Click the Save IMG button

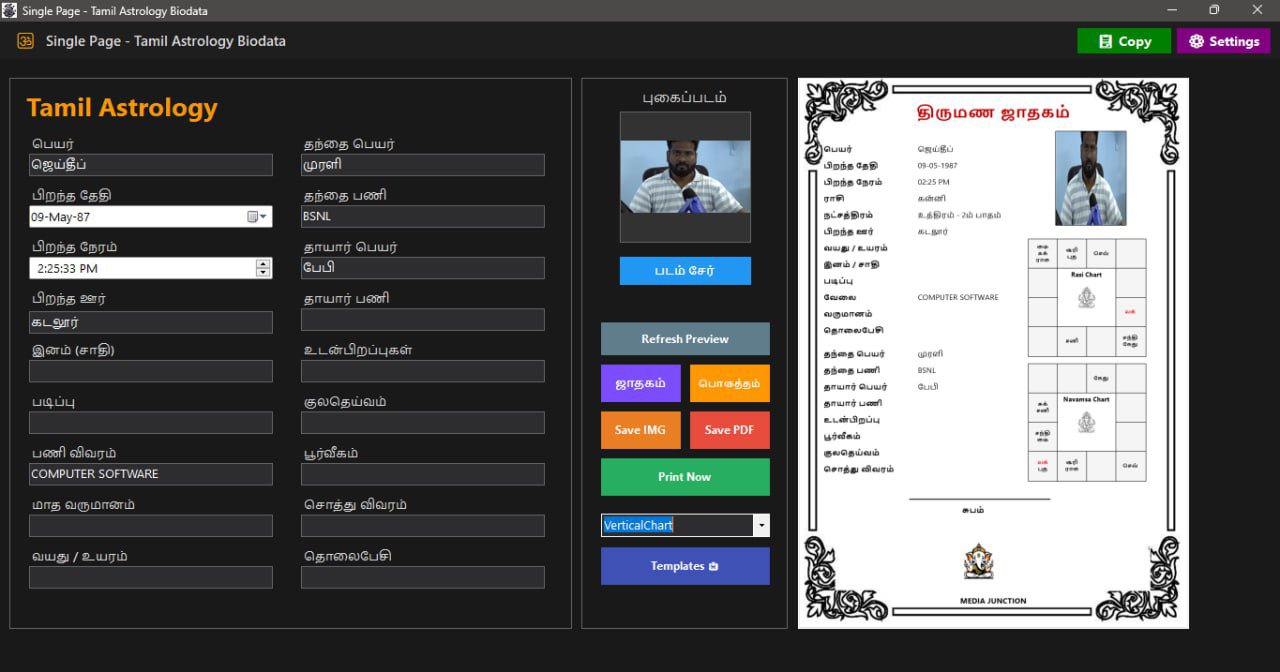tap(641, 430)
